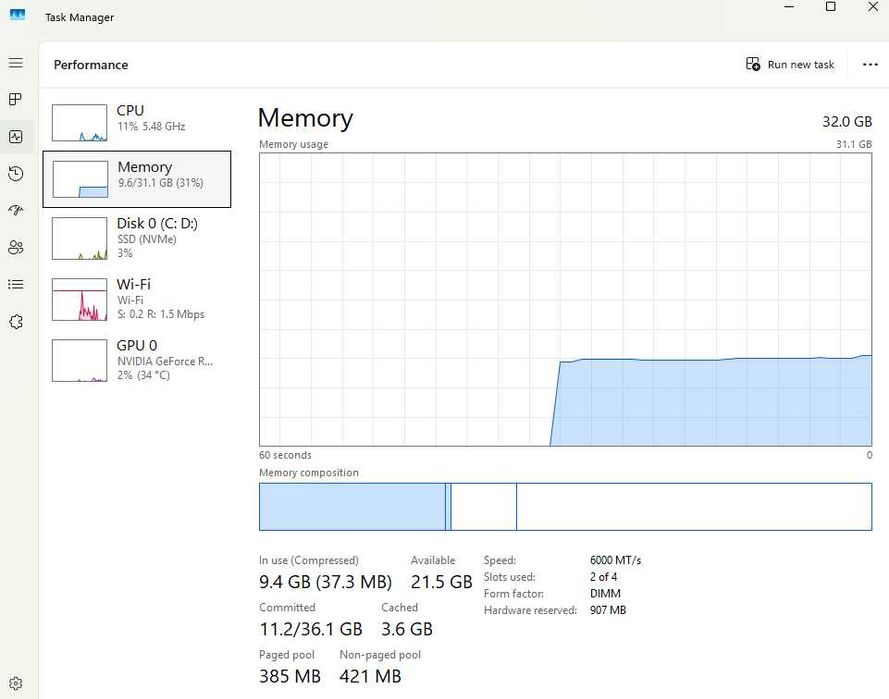889x699 pixels.
Task: Select the CPU performance entry
Action: coord(137,121)
